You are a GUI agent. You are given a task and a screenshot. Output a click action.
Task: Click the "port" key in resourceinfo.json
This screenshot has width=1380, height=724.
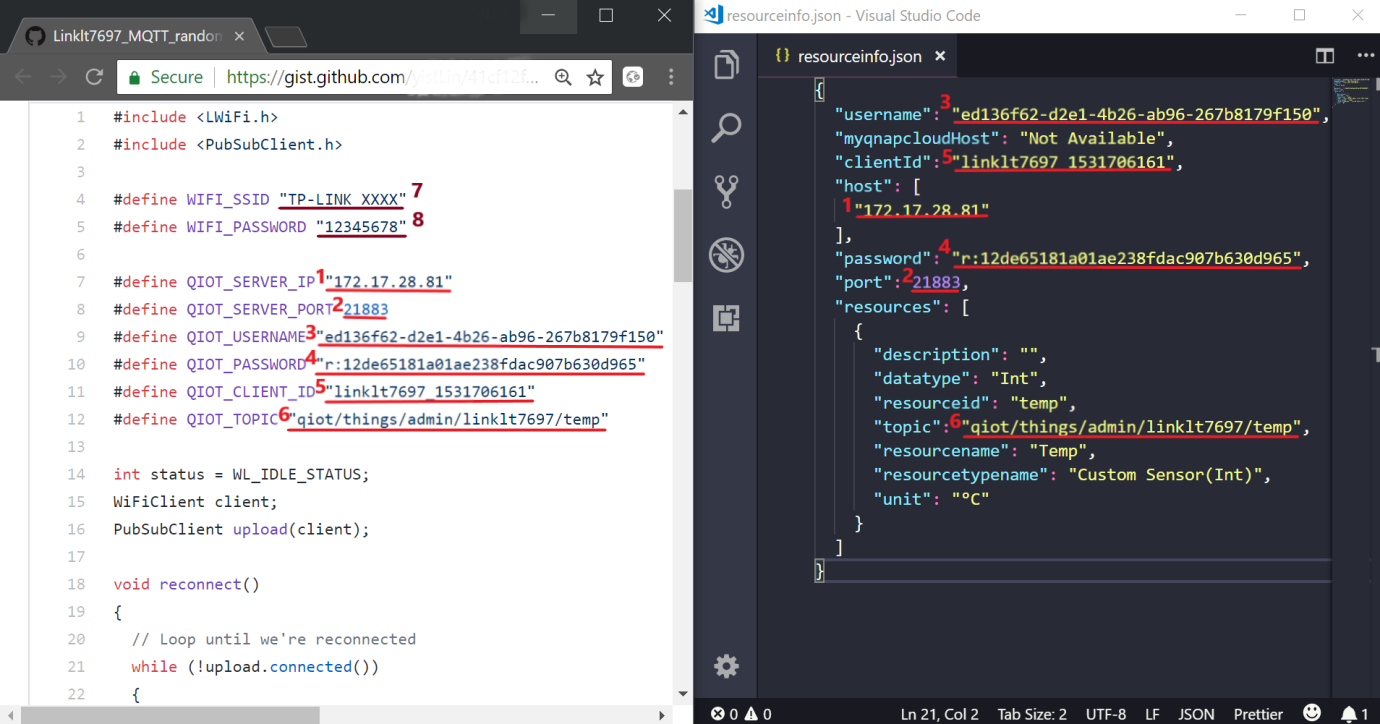tap(864, 282)
